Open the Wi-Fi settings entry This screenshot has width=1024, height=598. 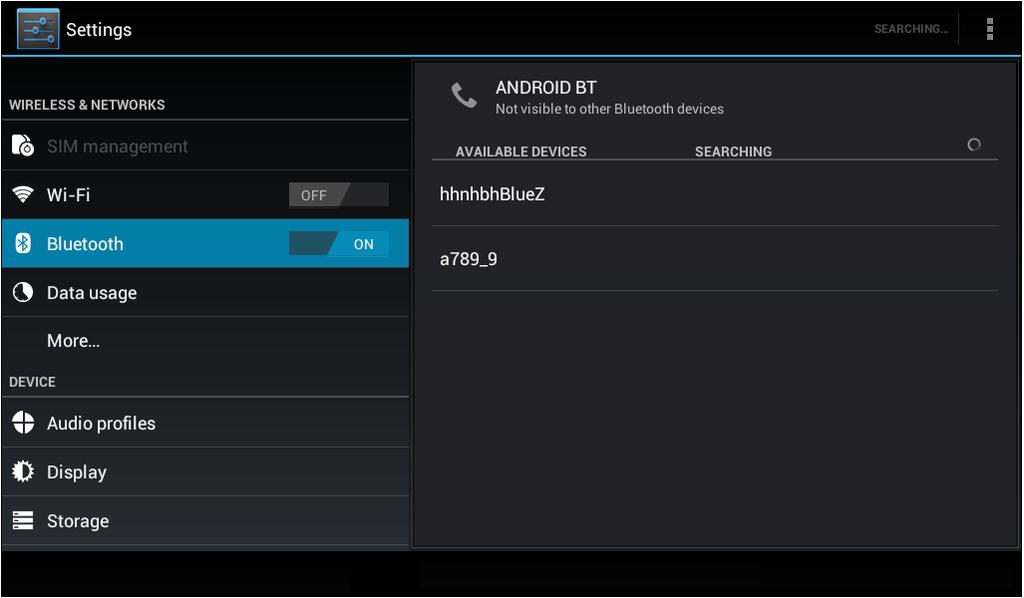[206, 195]
